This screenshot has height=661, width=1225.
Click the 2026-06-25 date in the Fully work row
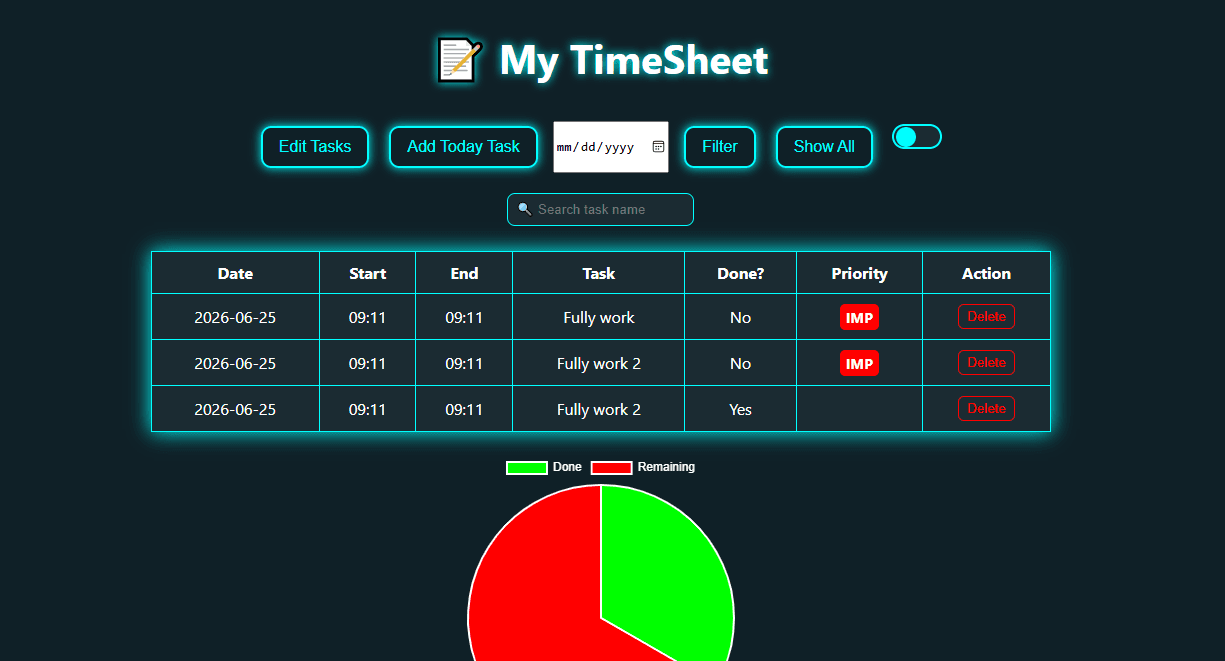235,317
